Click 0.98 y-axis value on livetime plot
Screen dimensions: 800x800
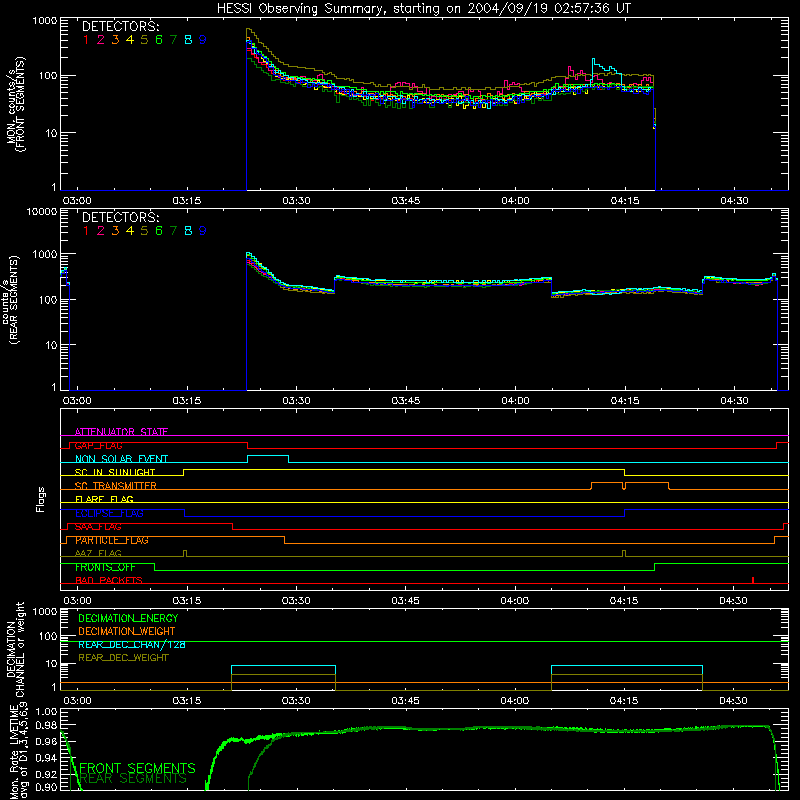coord(46,725)
